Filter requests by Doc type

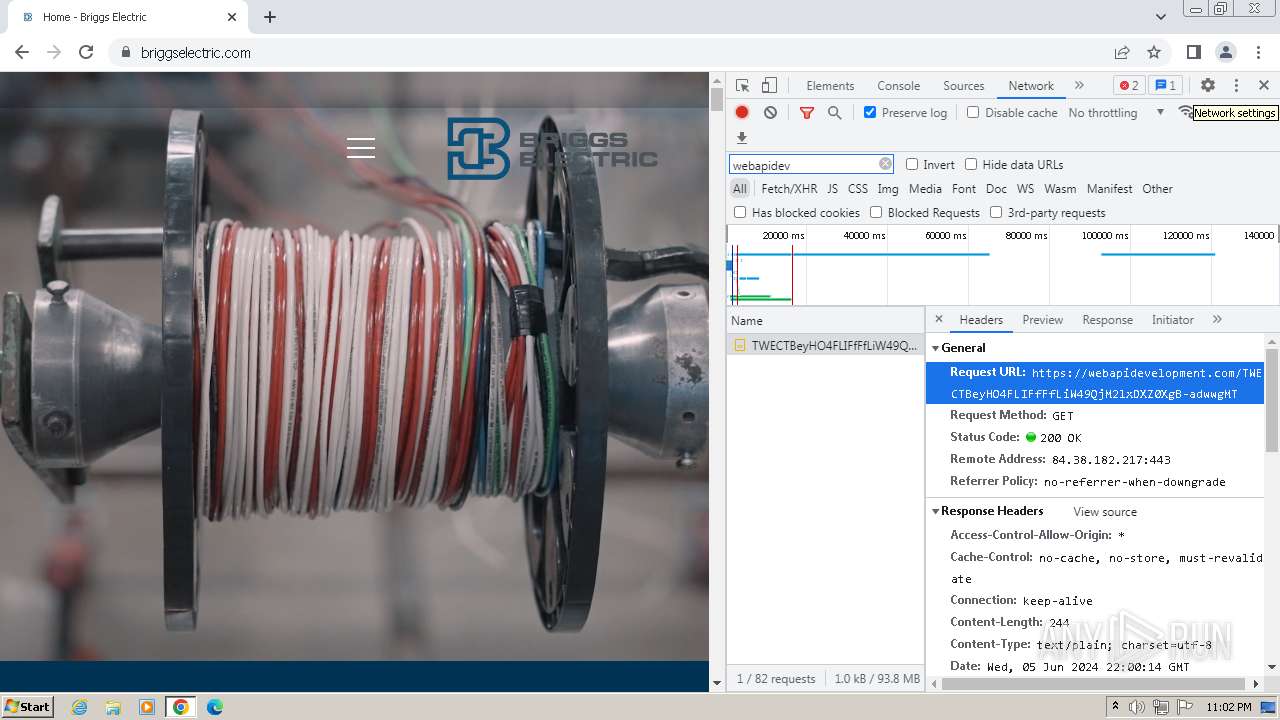click(x=996, y=188)
